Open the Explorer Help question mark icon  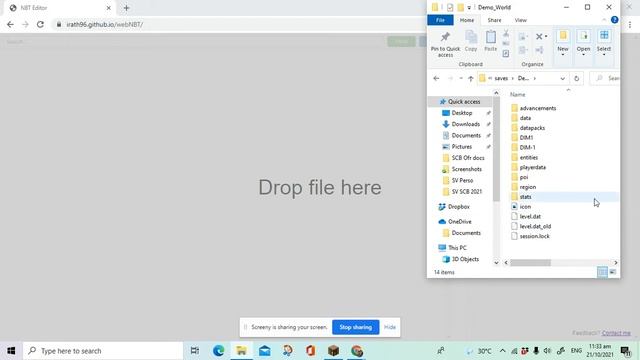(614, 20)
